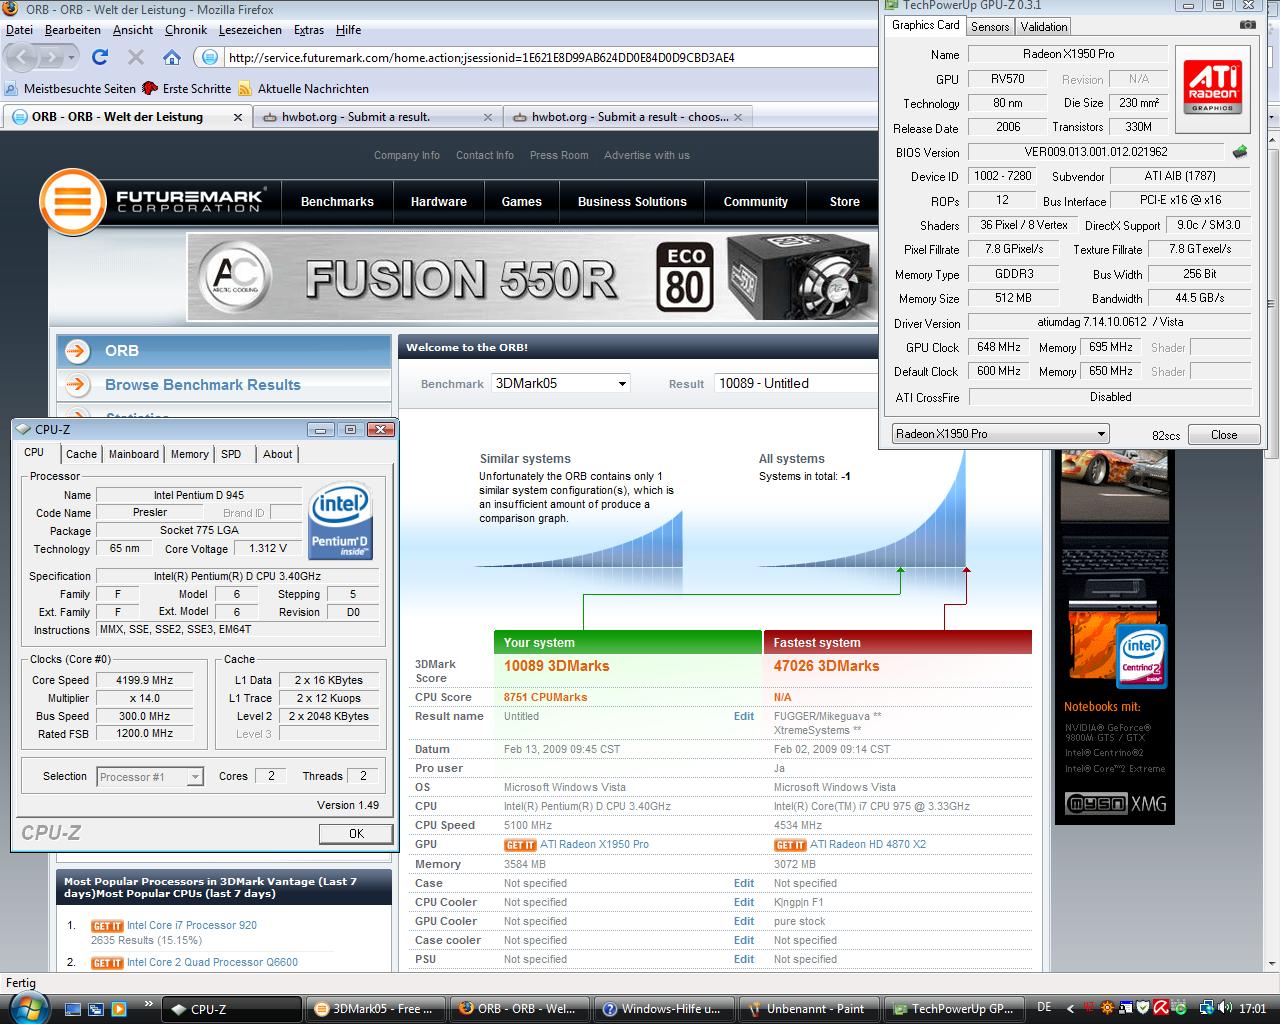The width and height of the screenshot is (1280, 1024).
Task: Go to Firefox home page icon
Action: (x=172, y=57)
